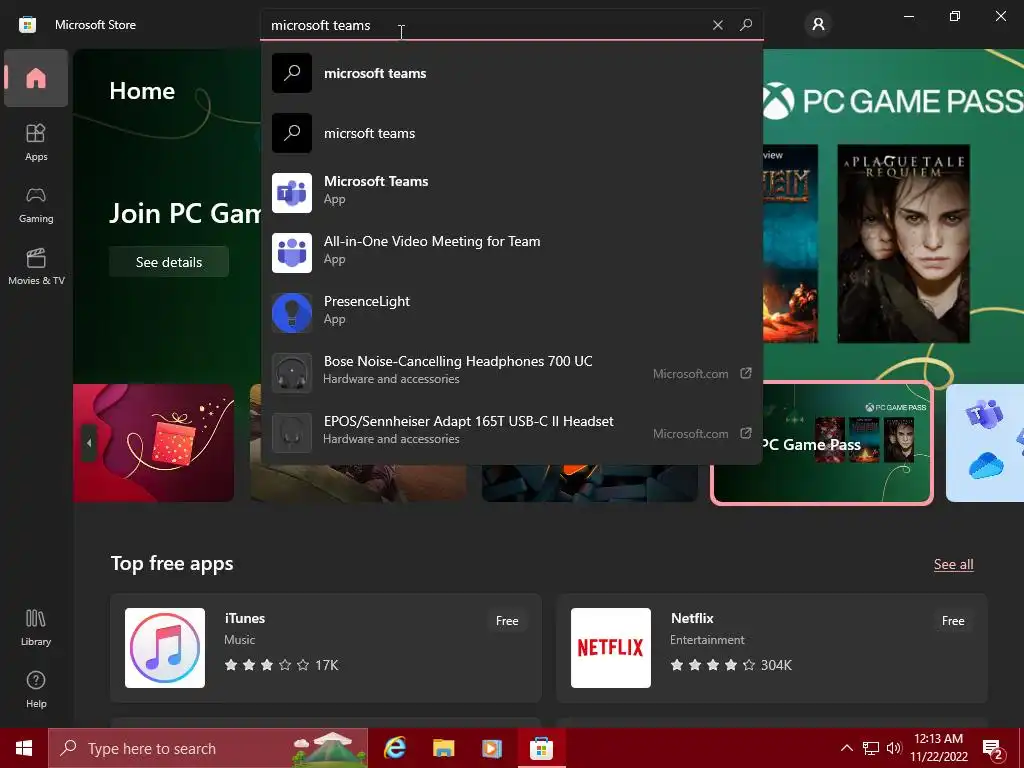Click the Netflix app title text
This screenshot has width=1024, height=768.
coord(692,618)
